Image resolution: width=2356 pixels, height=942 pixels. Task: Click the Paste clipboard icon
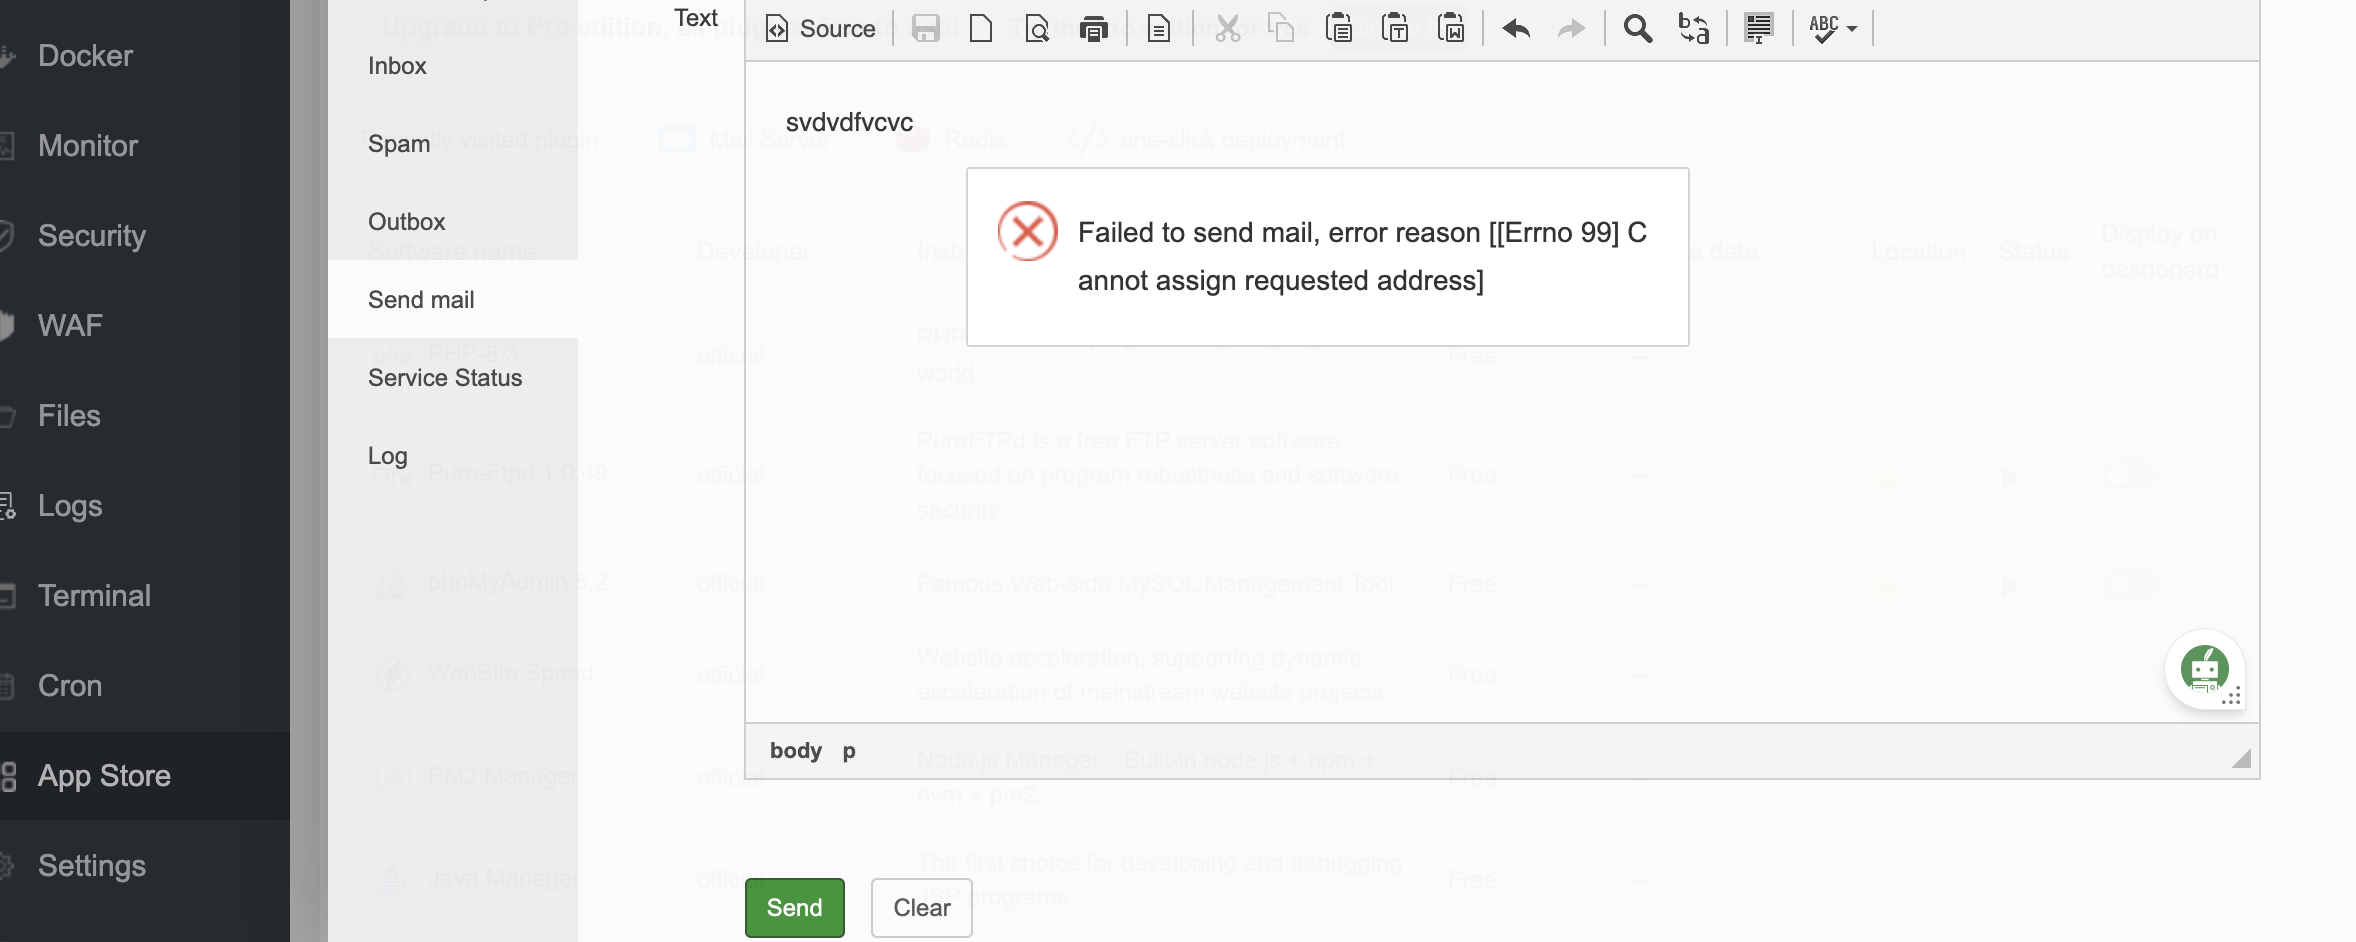click(1339, 29)
